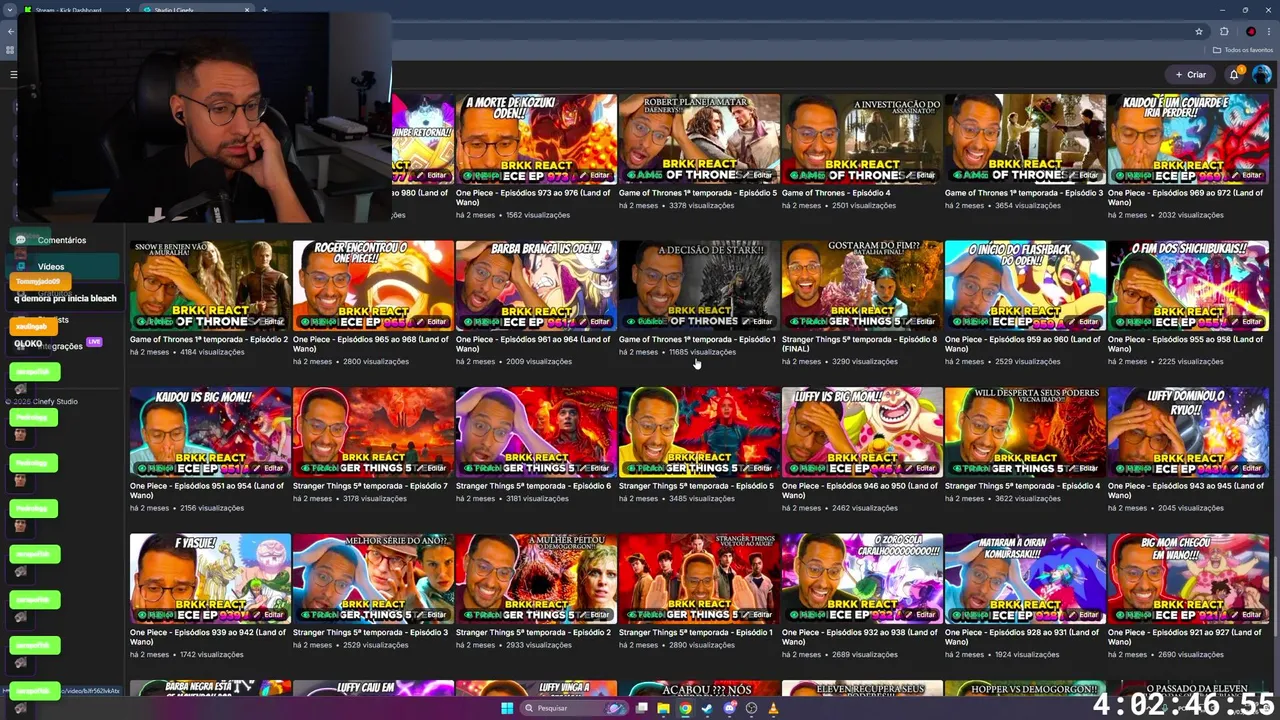Open the tab search chevron dropdown
The height and width of the screenshot is (720, 1280).
coord(10,10)
